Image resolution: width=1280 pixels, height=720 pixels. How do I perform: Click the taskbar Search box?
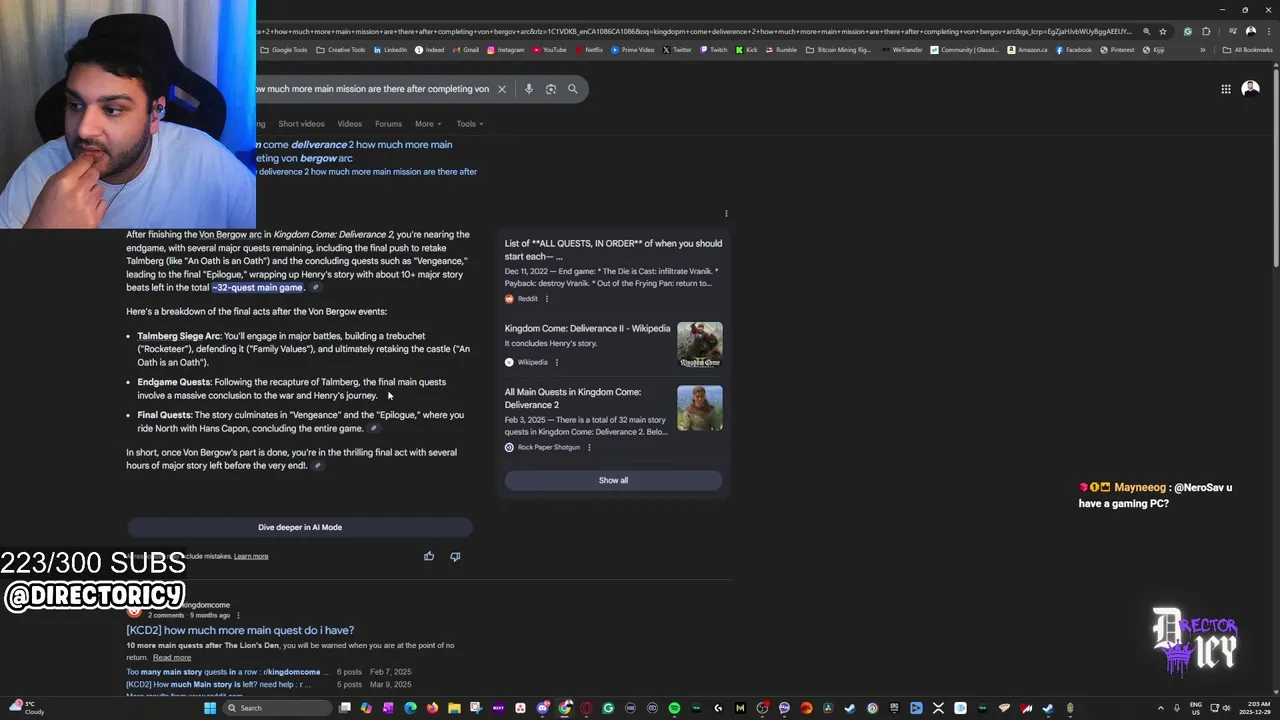click(277, 708)
